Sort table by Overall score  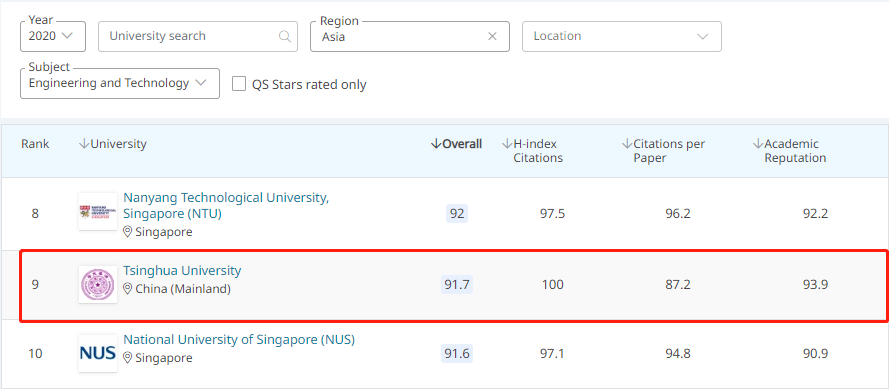(x=456, y=144)
